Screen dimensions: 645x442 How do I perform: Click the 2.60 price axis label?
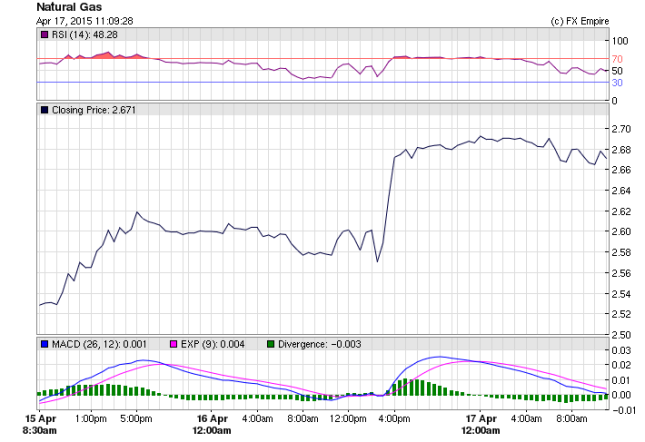click(x=621, y=231)
